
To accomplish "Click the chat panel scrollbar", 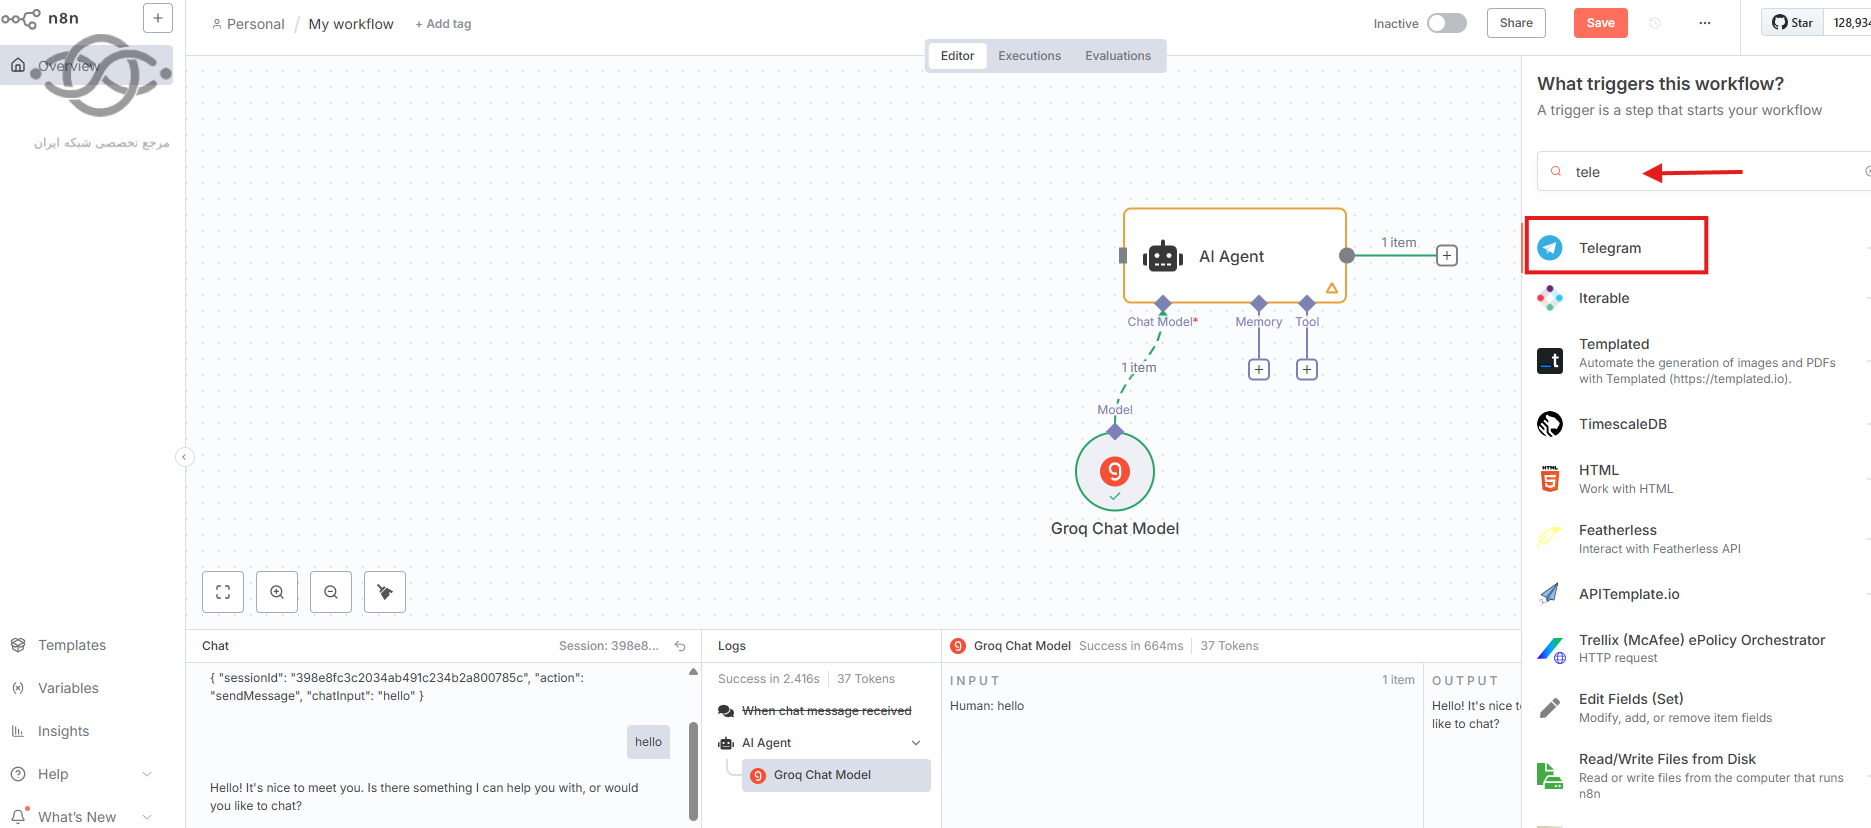I will pos(693,770).
